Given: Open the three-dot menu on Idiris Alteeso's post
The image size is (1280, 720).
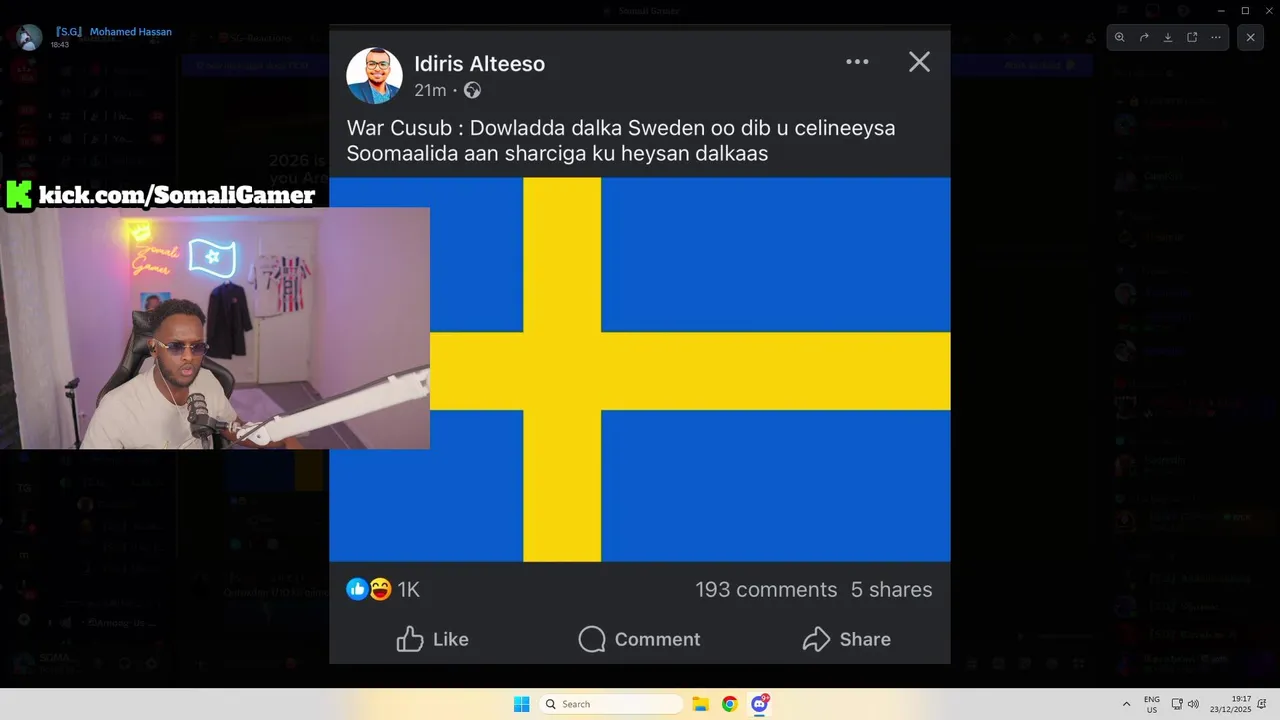Looking at the screenshot, I should [857, 61].
